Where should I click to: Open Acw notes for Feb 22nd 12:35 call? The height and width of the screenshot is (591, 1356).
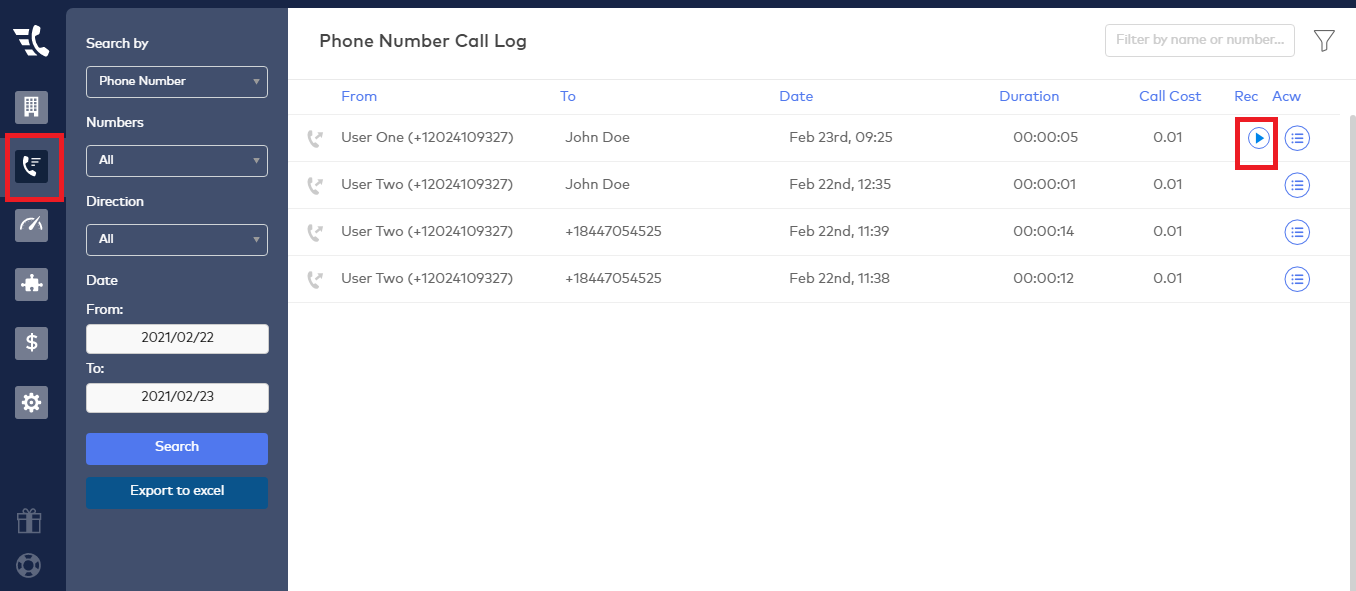pos(1297,185)
